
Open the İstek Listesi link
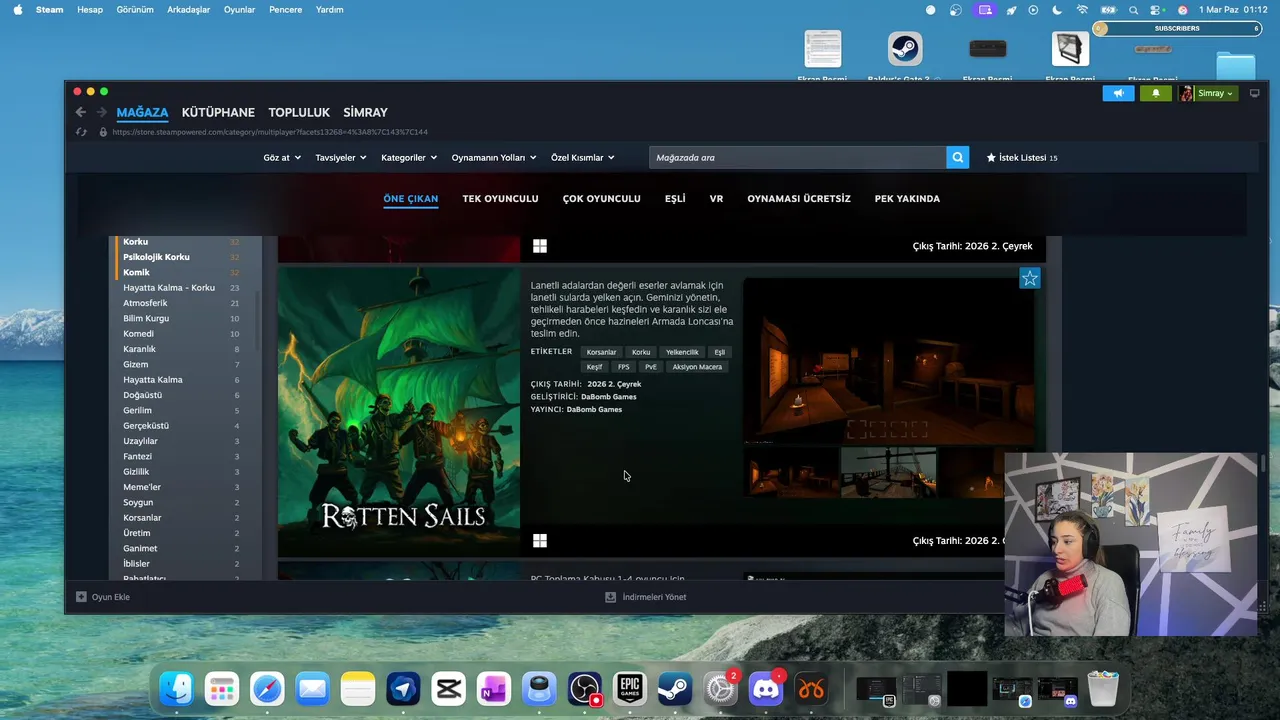pos(1022,157)
